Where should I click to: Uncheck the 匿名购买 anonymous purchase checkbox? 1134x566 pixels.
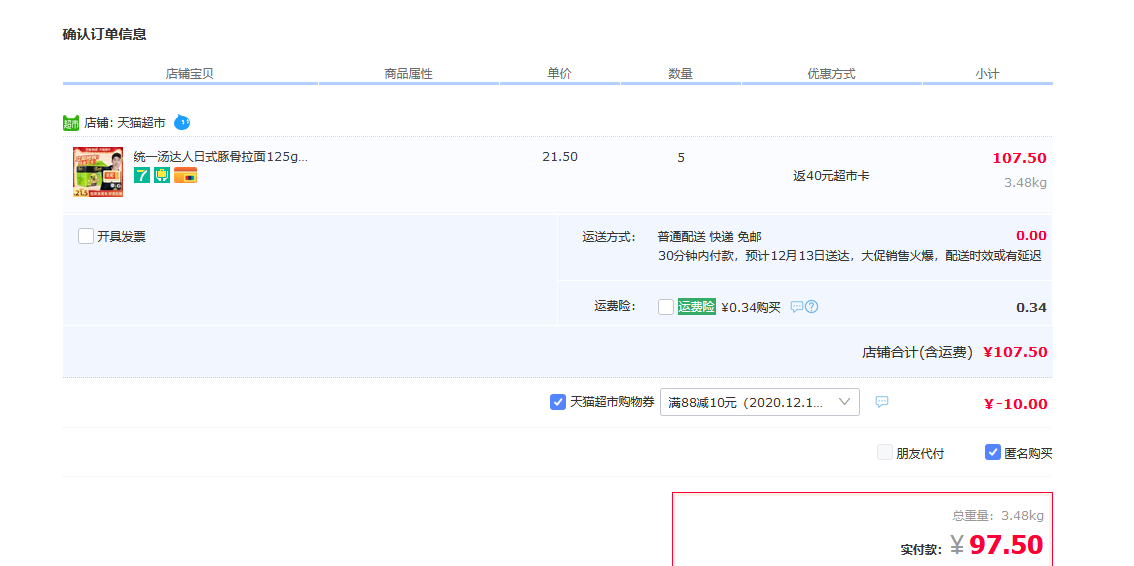pyautogui.click(x=993, y=453)
